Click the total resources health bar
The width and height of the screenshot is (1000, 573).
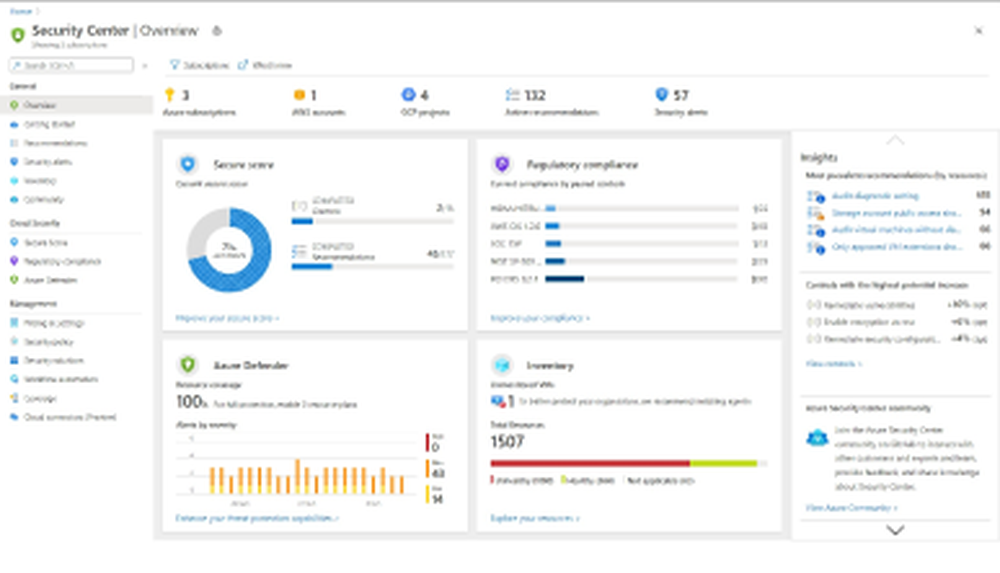(x=629, y=463)
